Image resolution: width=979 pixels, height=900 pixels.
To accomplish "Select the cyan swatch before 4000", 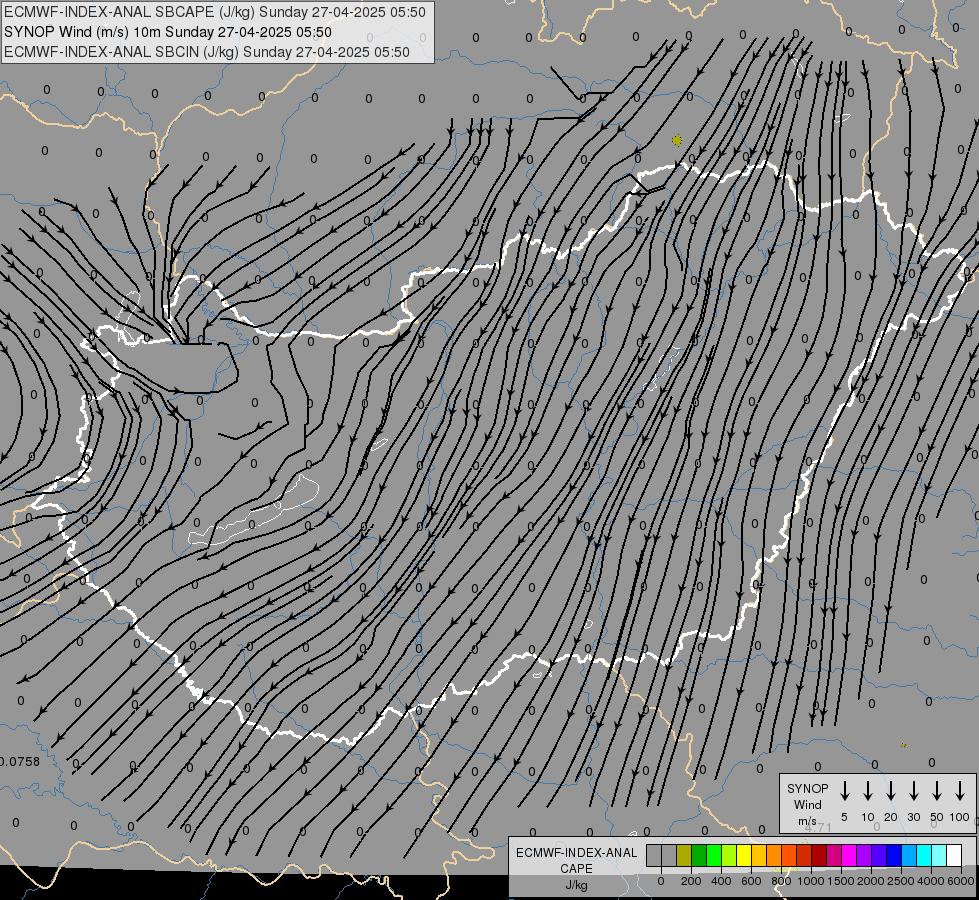I will click(924, 855).
